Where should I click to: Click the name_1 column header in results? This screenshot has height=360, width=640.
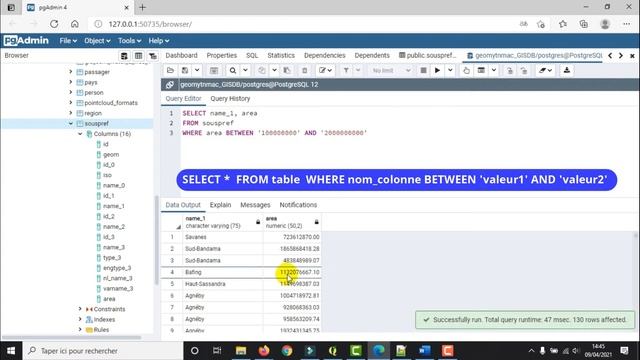[222, 222]
